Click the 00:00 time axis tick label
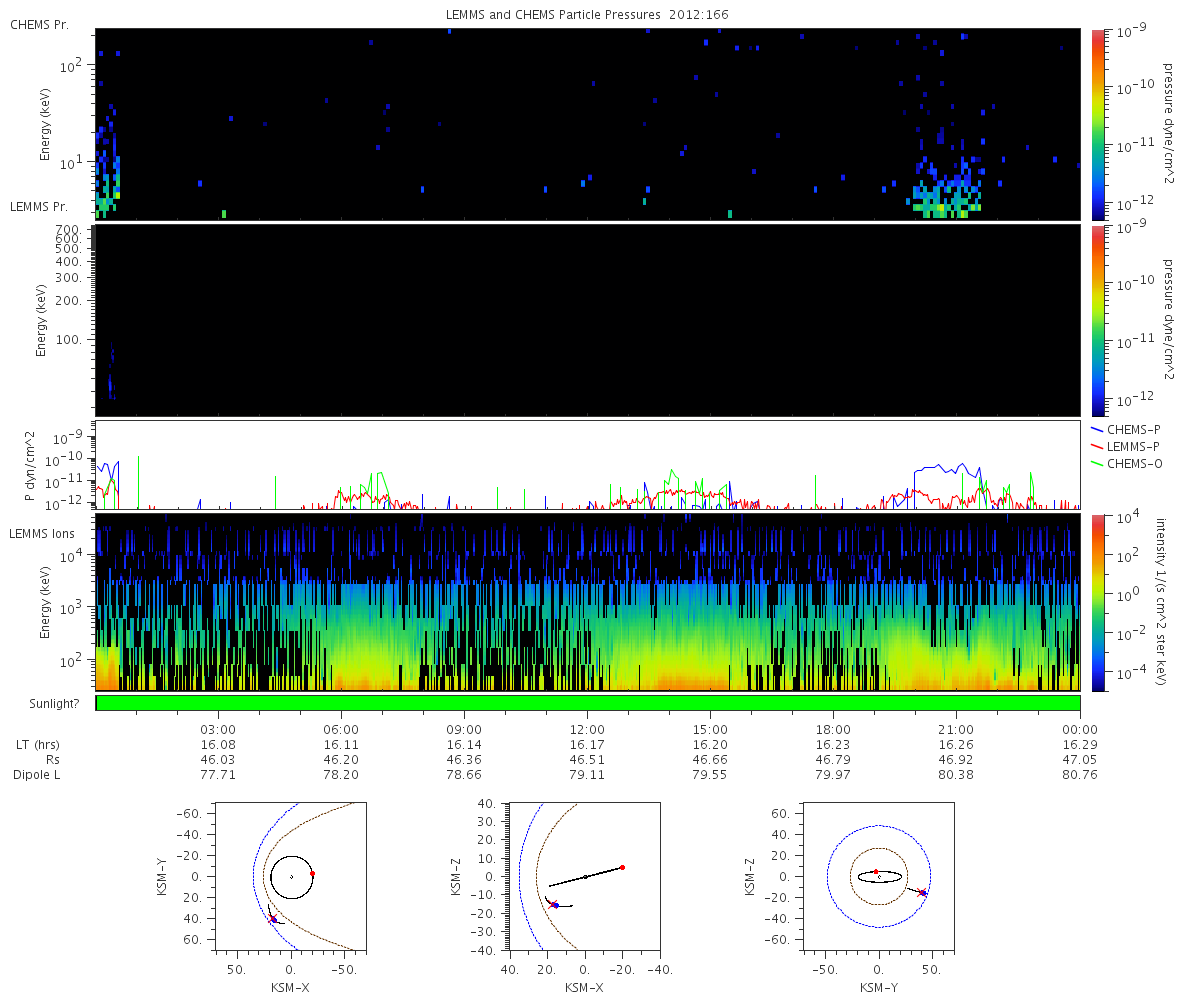Screen dimensions: 1200x1000 coord(1079,729)
